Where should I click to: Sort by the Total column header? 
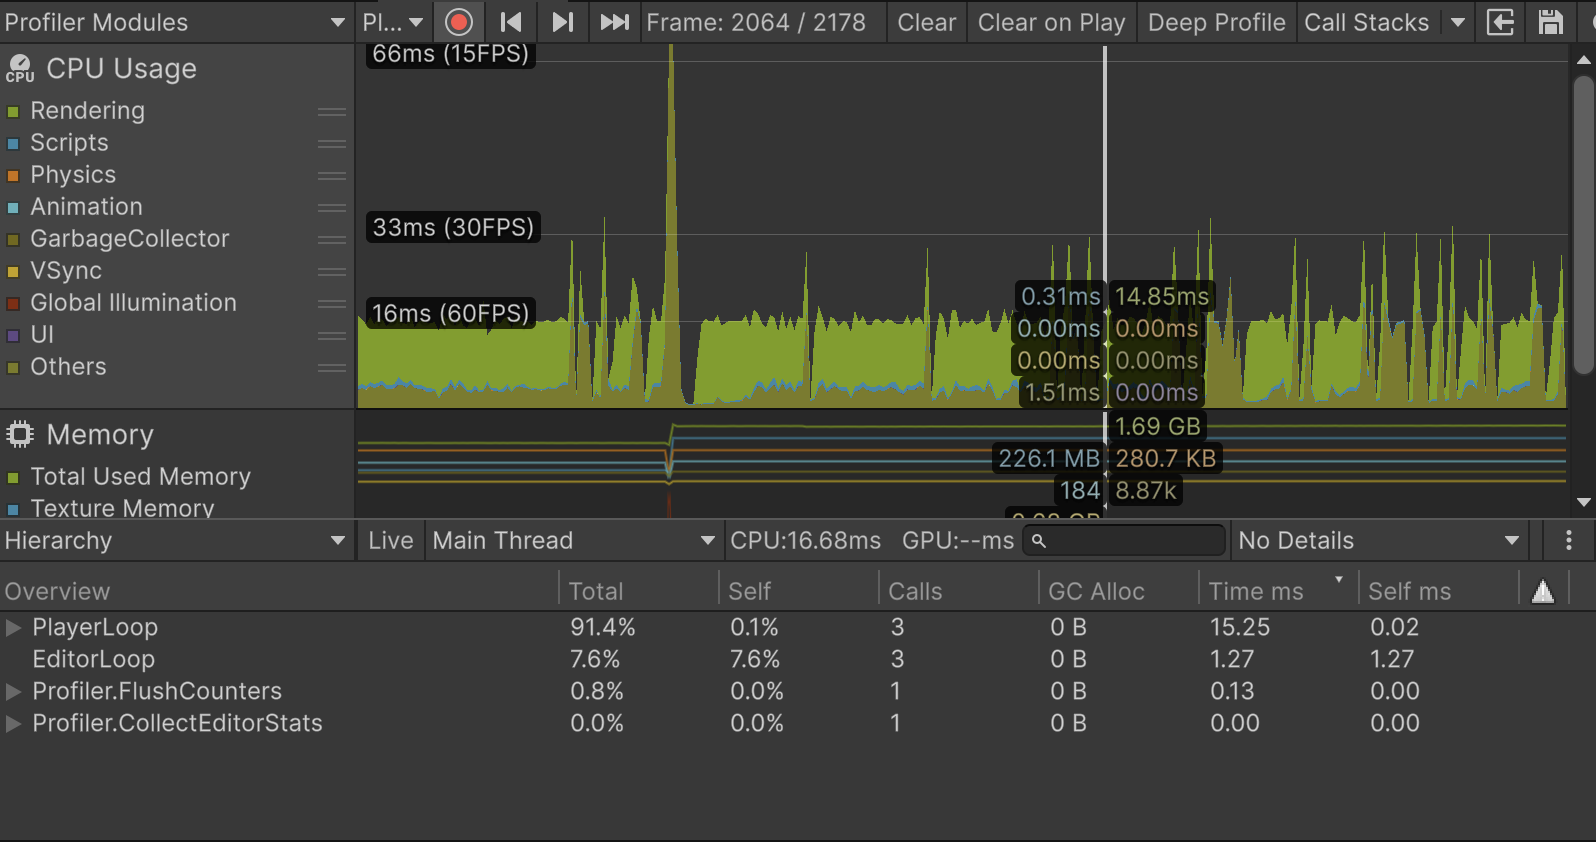(638, 592)
